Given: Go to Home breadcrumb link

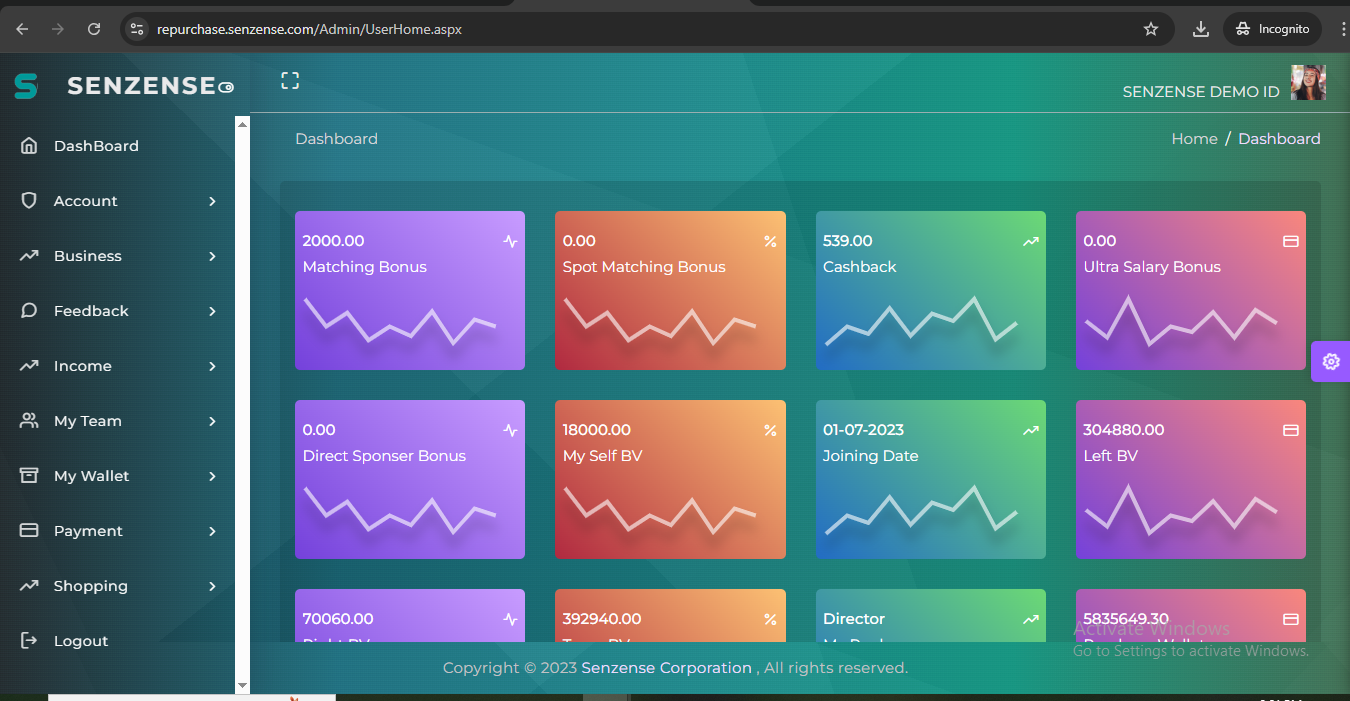Looking at the screenshot, I should tap(1194, 139).
